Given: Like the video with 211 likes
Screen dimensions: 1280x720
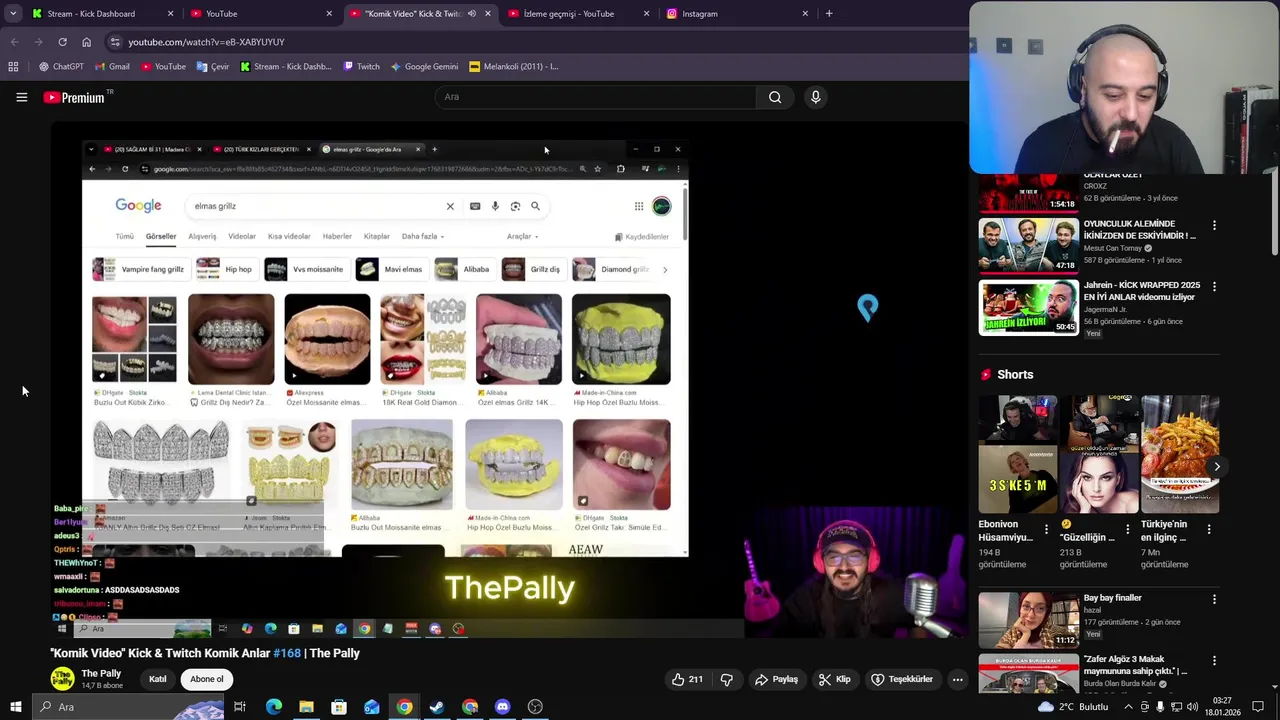Looking at the screenshot, I should 687,679.
